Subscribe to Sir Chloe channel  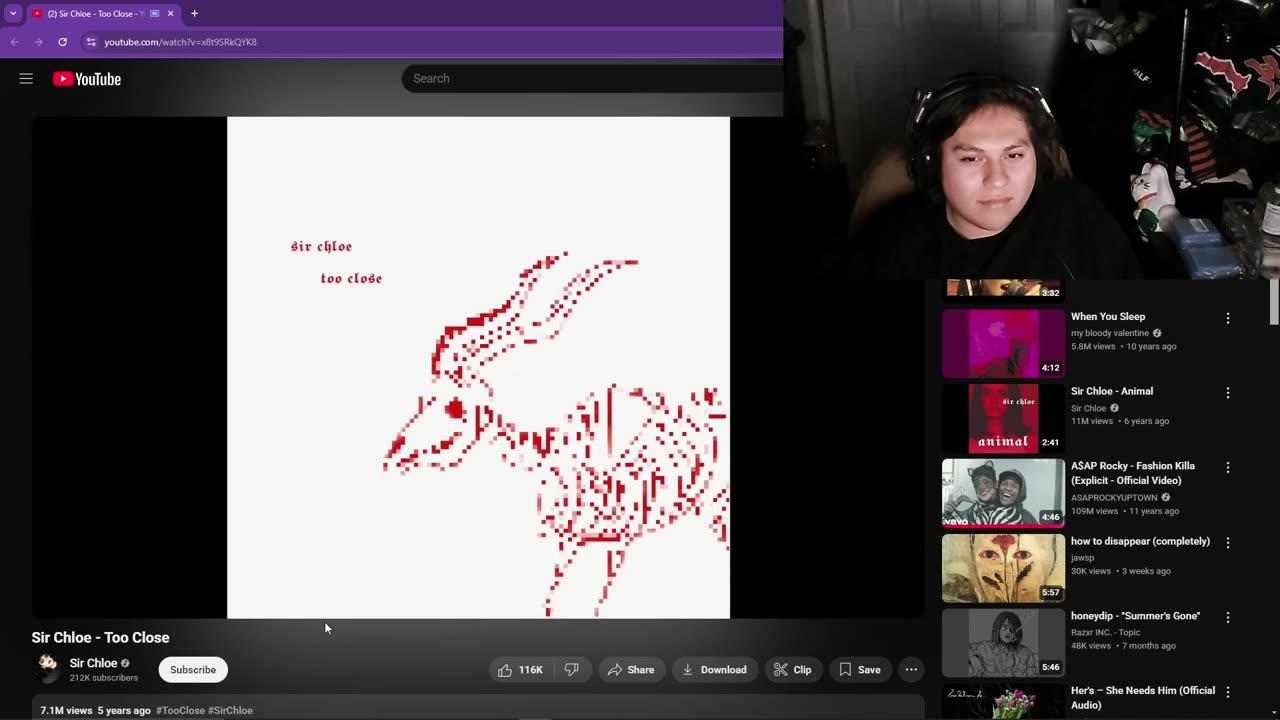(193, 670)
